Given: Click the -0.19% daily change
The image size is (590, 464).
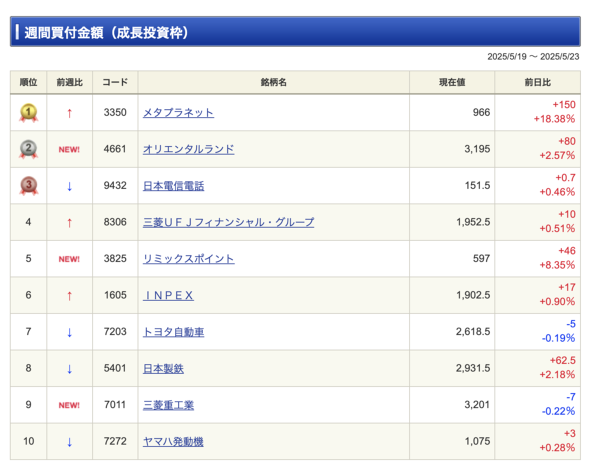Looking at the screenshot, I should click(558, 338).
